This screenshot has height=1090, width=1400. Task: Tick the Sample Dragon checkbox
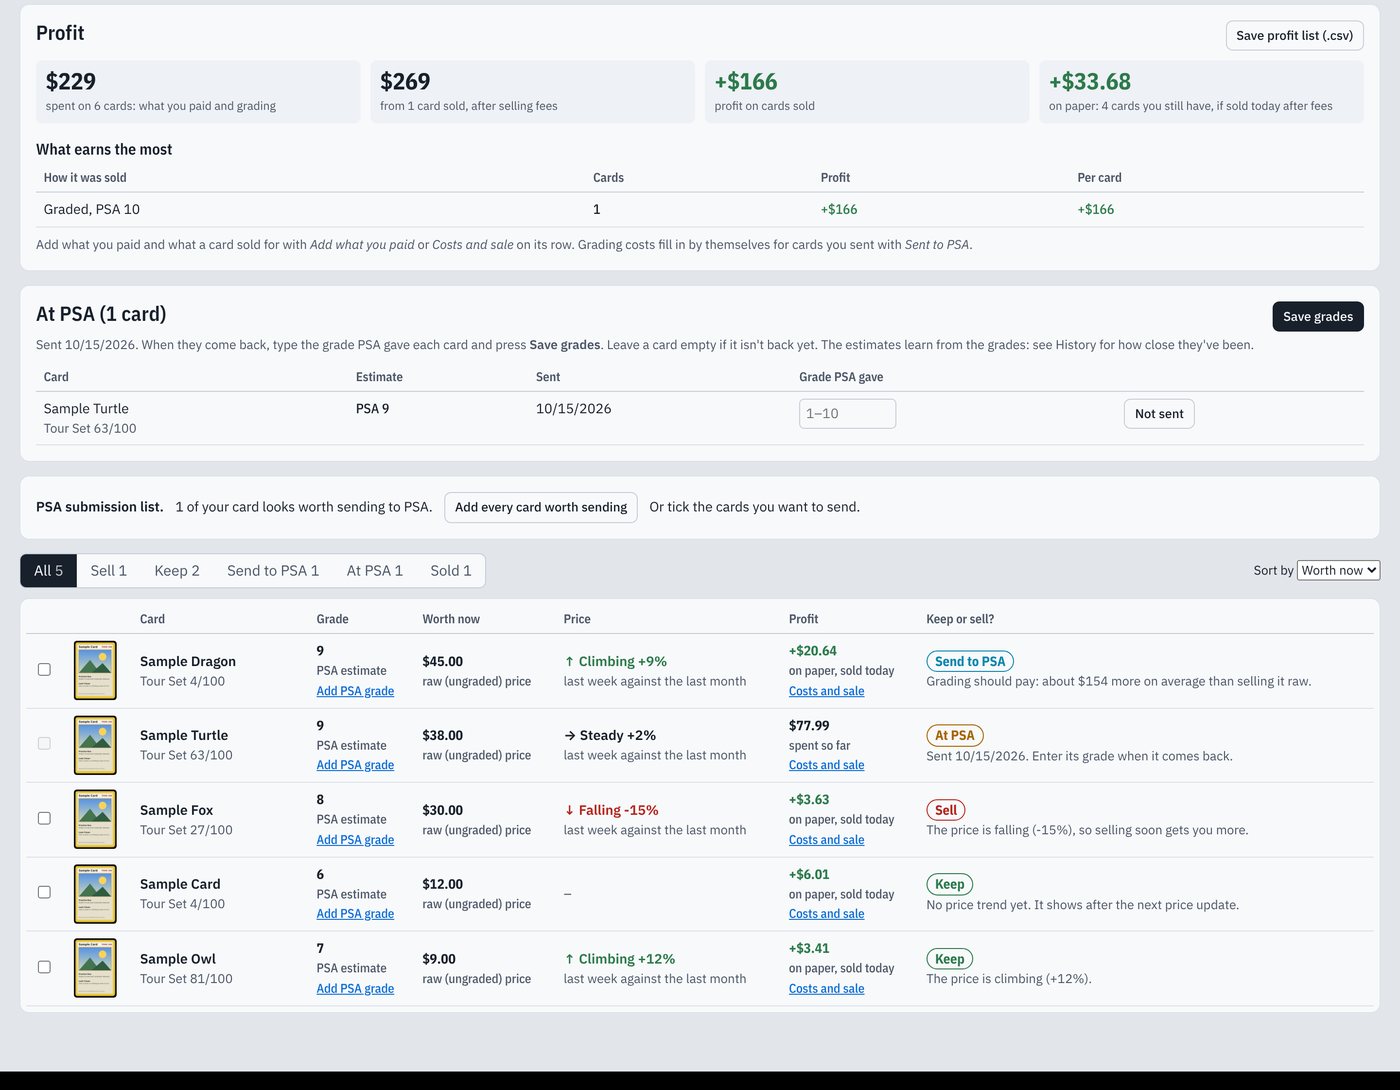click(x=44, y=669)
